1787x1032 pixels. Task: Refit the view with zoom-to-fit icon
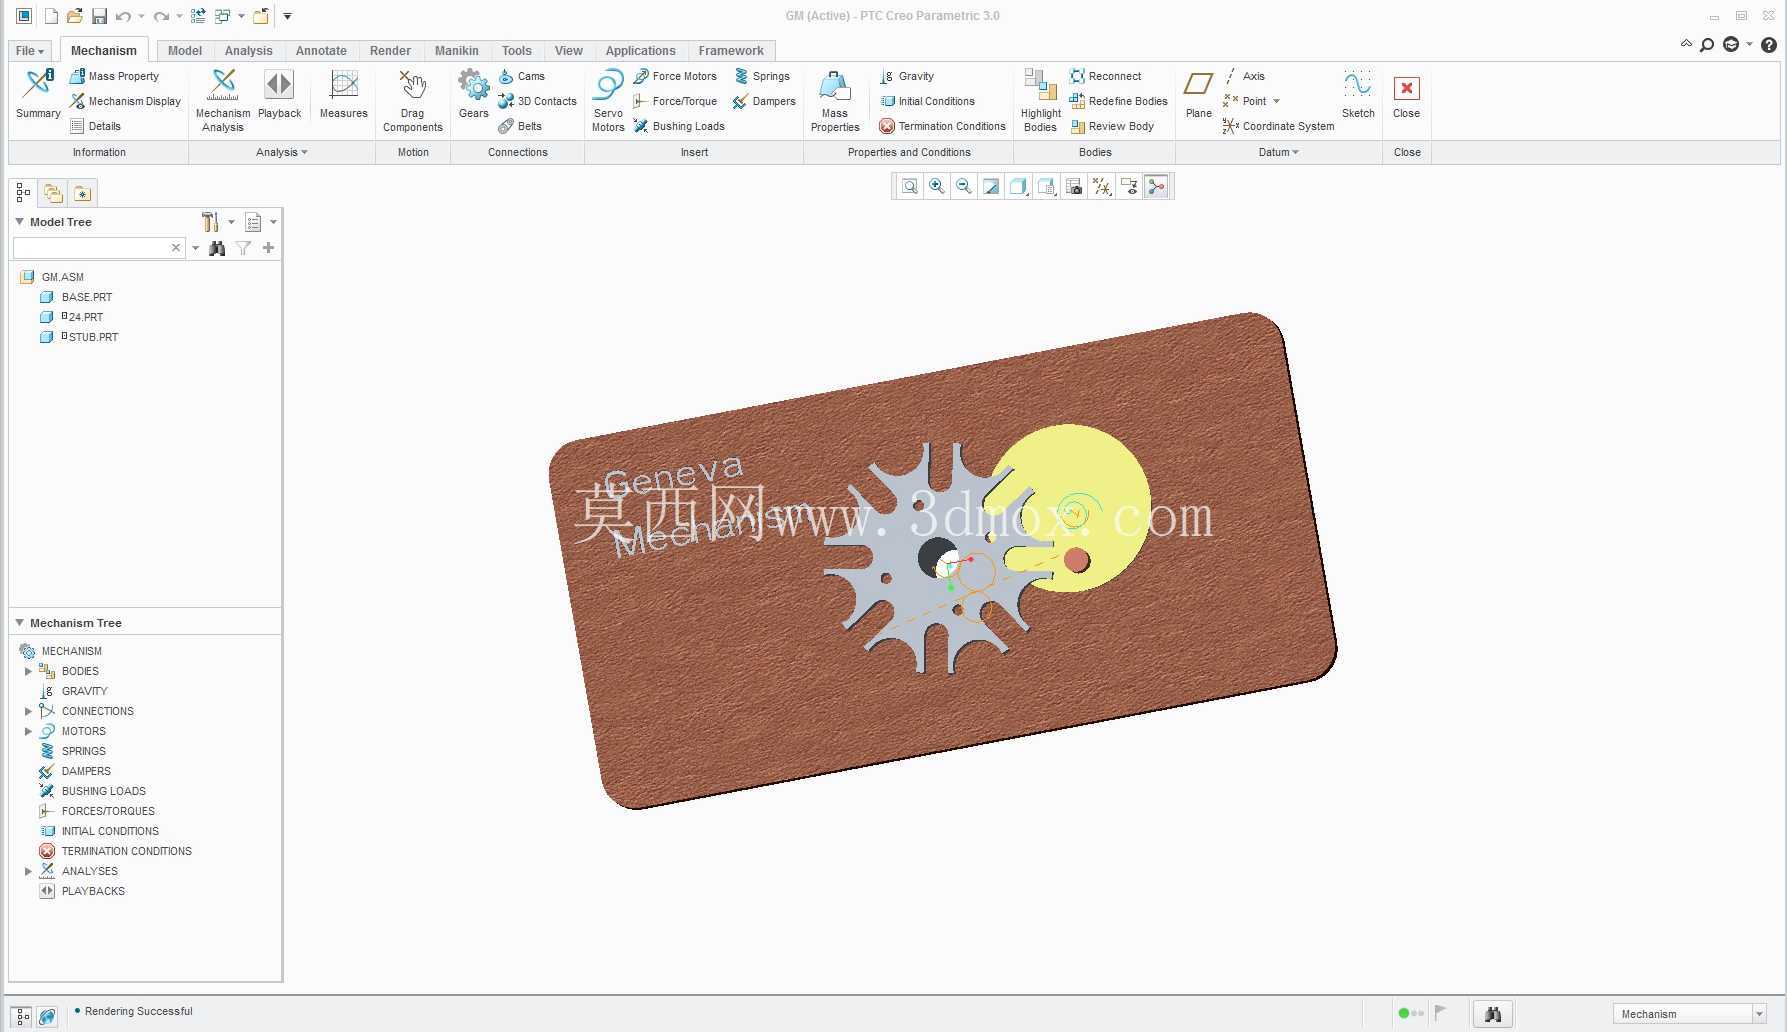909,186
